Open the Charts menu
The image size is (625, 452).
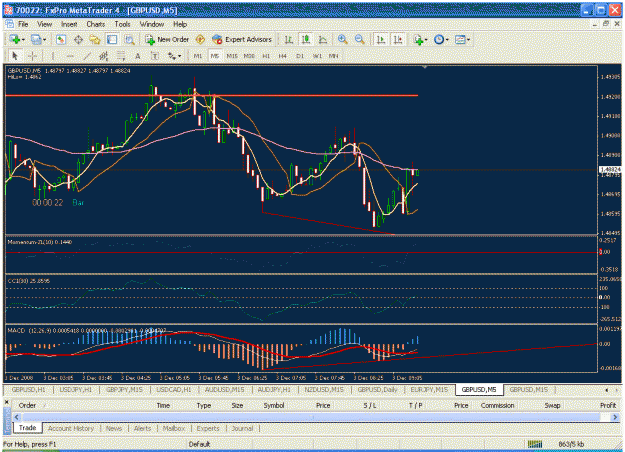(96, 24)
